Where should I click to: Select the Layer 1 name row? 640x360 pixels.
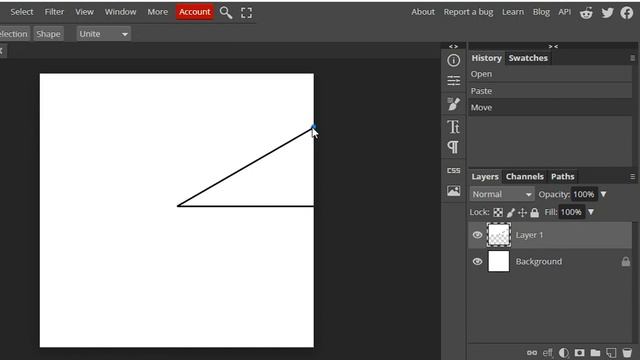pyautogui.click(x=550, y=235)
